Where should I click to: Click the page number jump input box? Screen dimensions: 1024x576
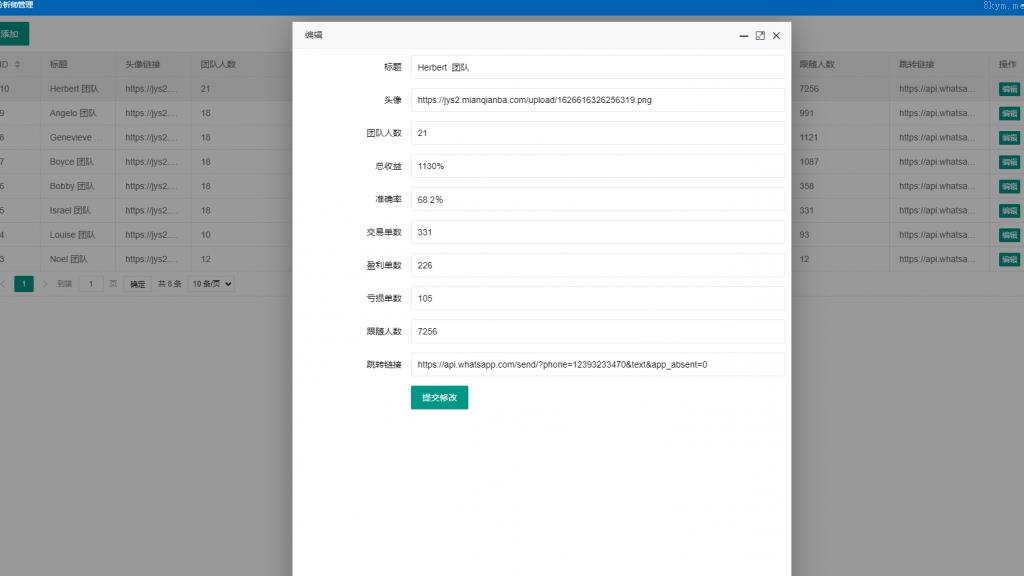pyautogui.click(x=91, y=284)
